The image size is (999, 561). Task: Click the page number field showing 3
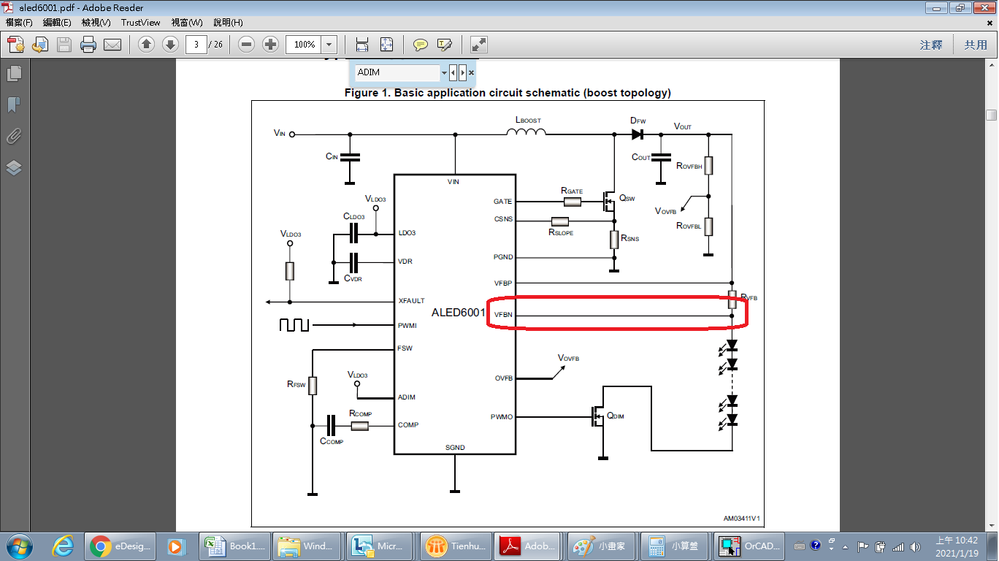[196, 45]
